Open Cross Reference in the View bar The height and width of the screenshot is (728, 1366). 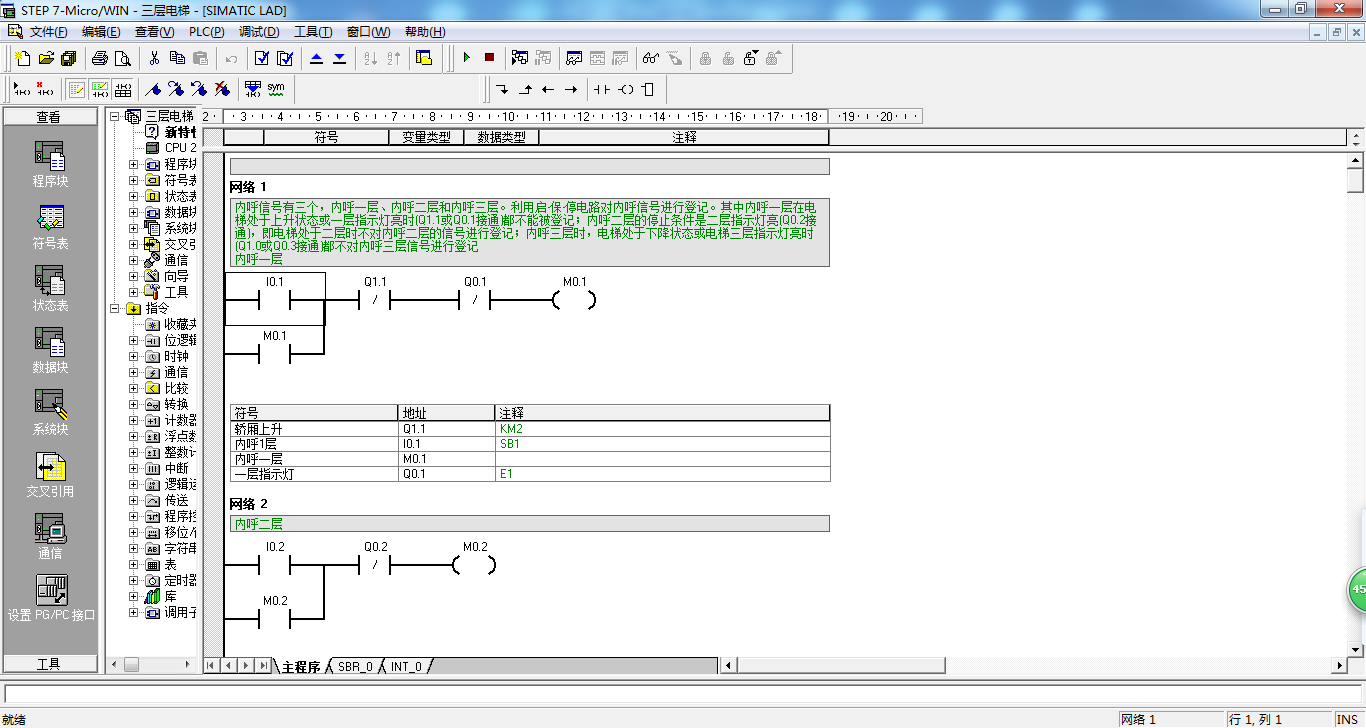coord(50,475)
